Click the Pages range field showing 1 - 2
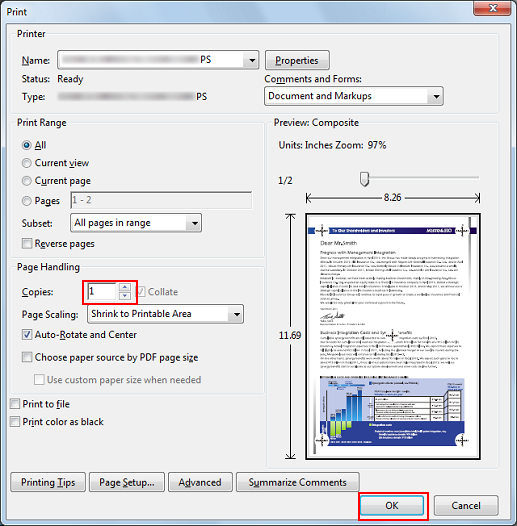Viewport: 517px width, 526px height. click(161, 200)
